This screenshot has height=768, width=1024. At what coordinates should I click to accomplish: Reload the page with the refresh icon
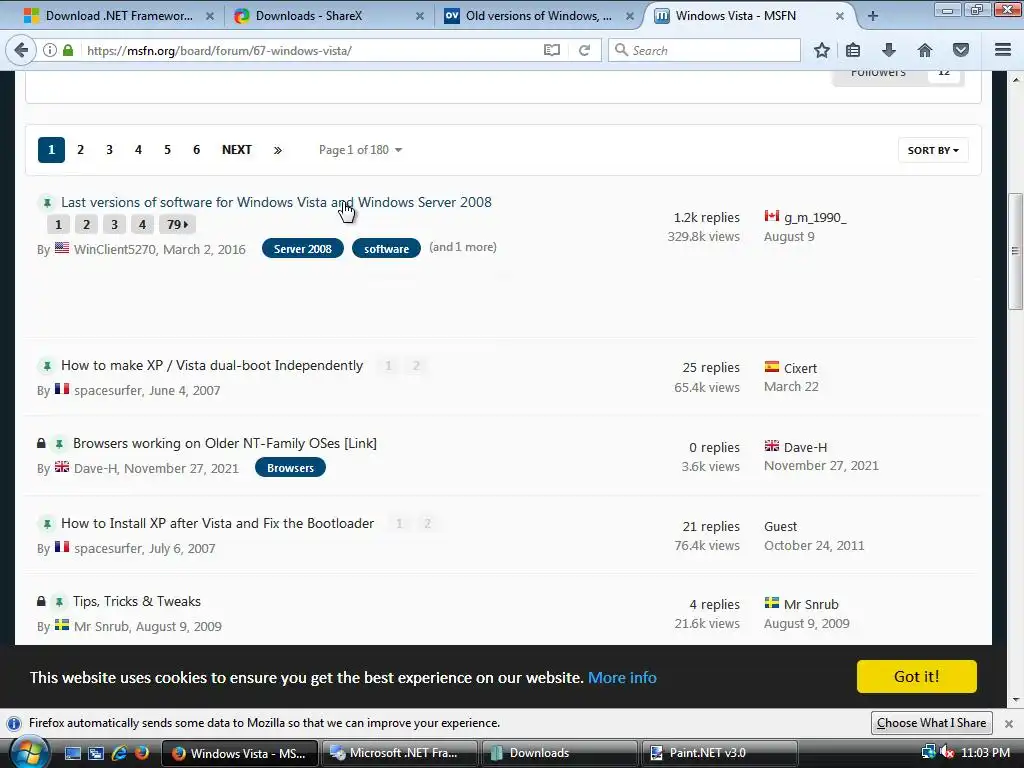[584, 50]
